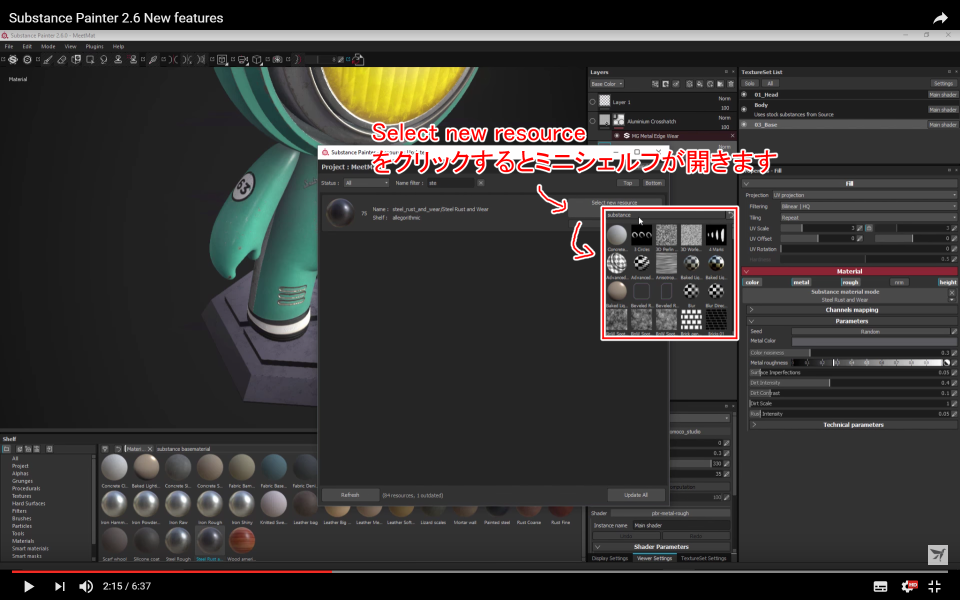Select the Smudge tool in toolbar

point(103,59)
